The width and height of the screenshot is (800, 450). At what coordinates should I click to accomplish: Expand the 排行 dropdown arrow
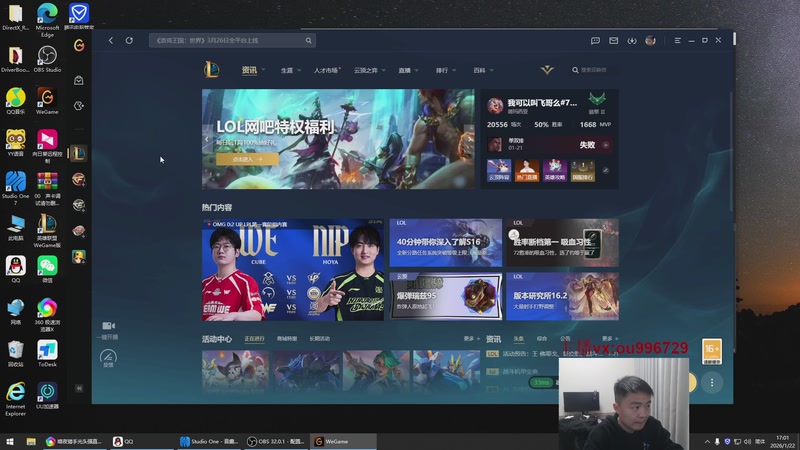click(x=454, y=70)
